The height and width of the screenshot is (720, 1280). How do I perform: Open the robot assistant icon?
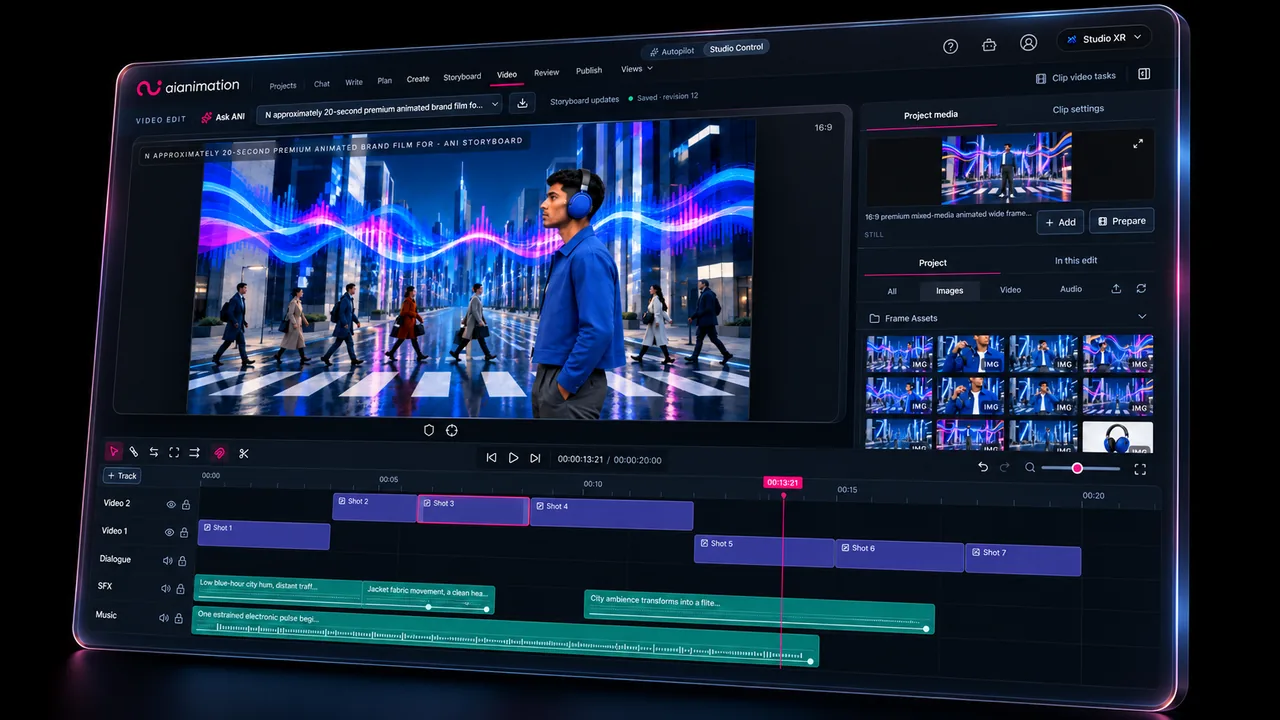tap(989, 45)
